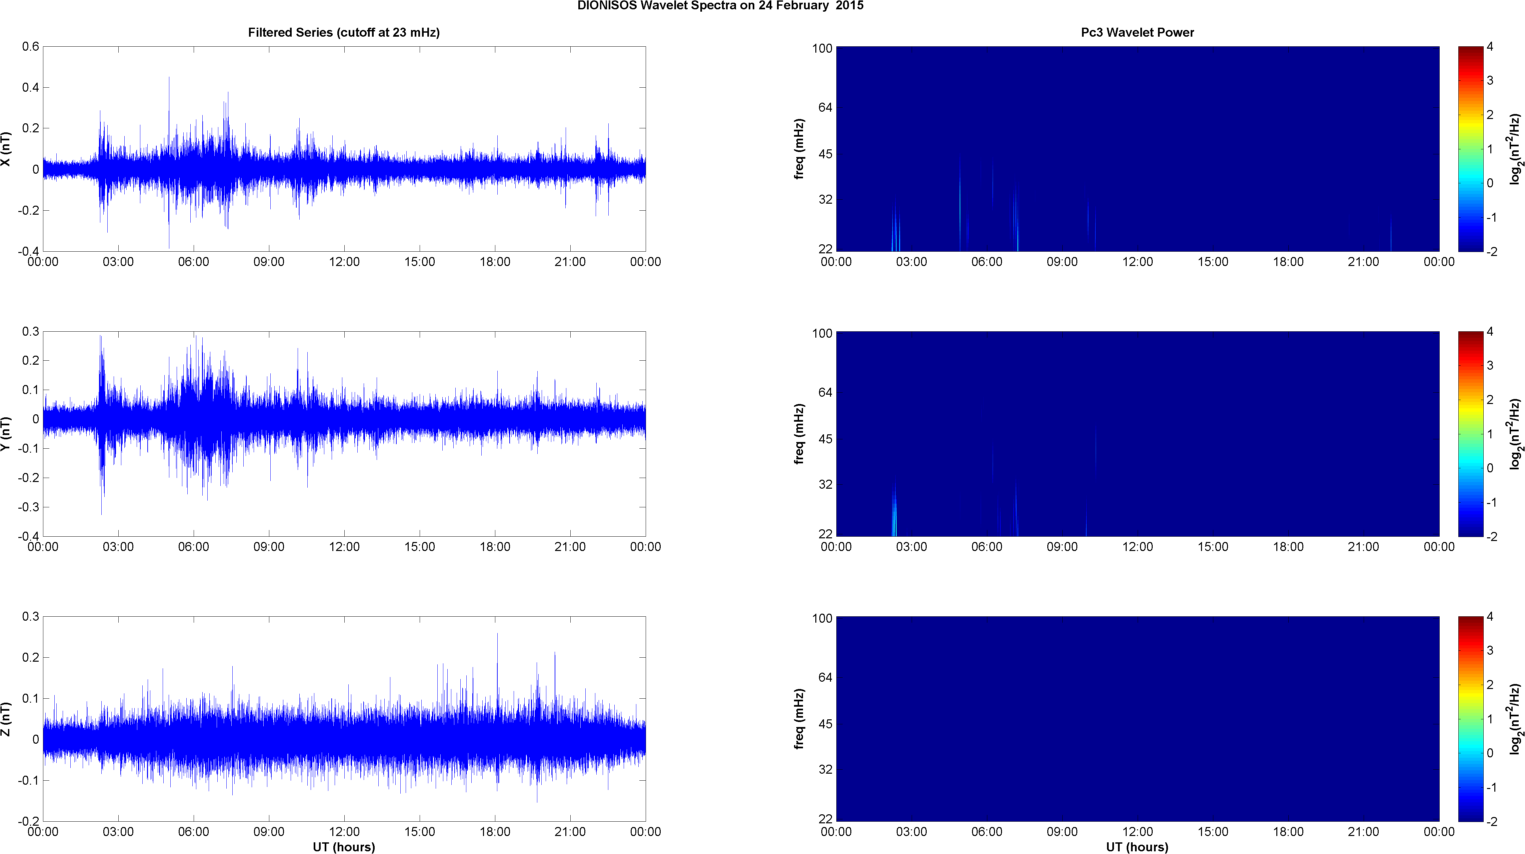Click the '45' frequency tick of the middle spectrogram
This screenshot has width=1525, height=854.
coord(825,440)
